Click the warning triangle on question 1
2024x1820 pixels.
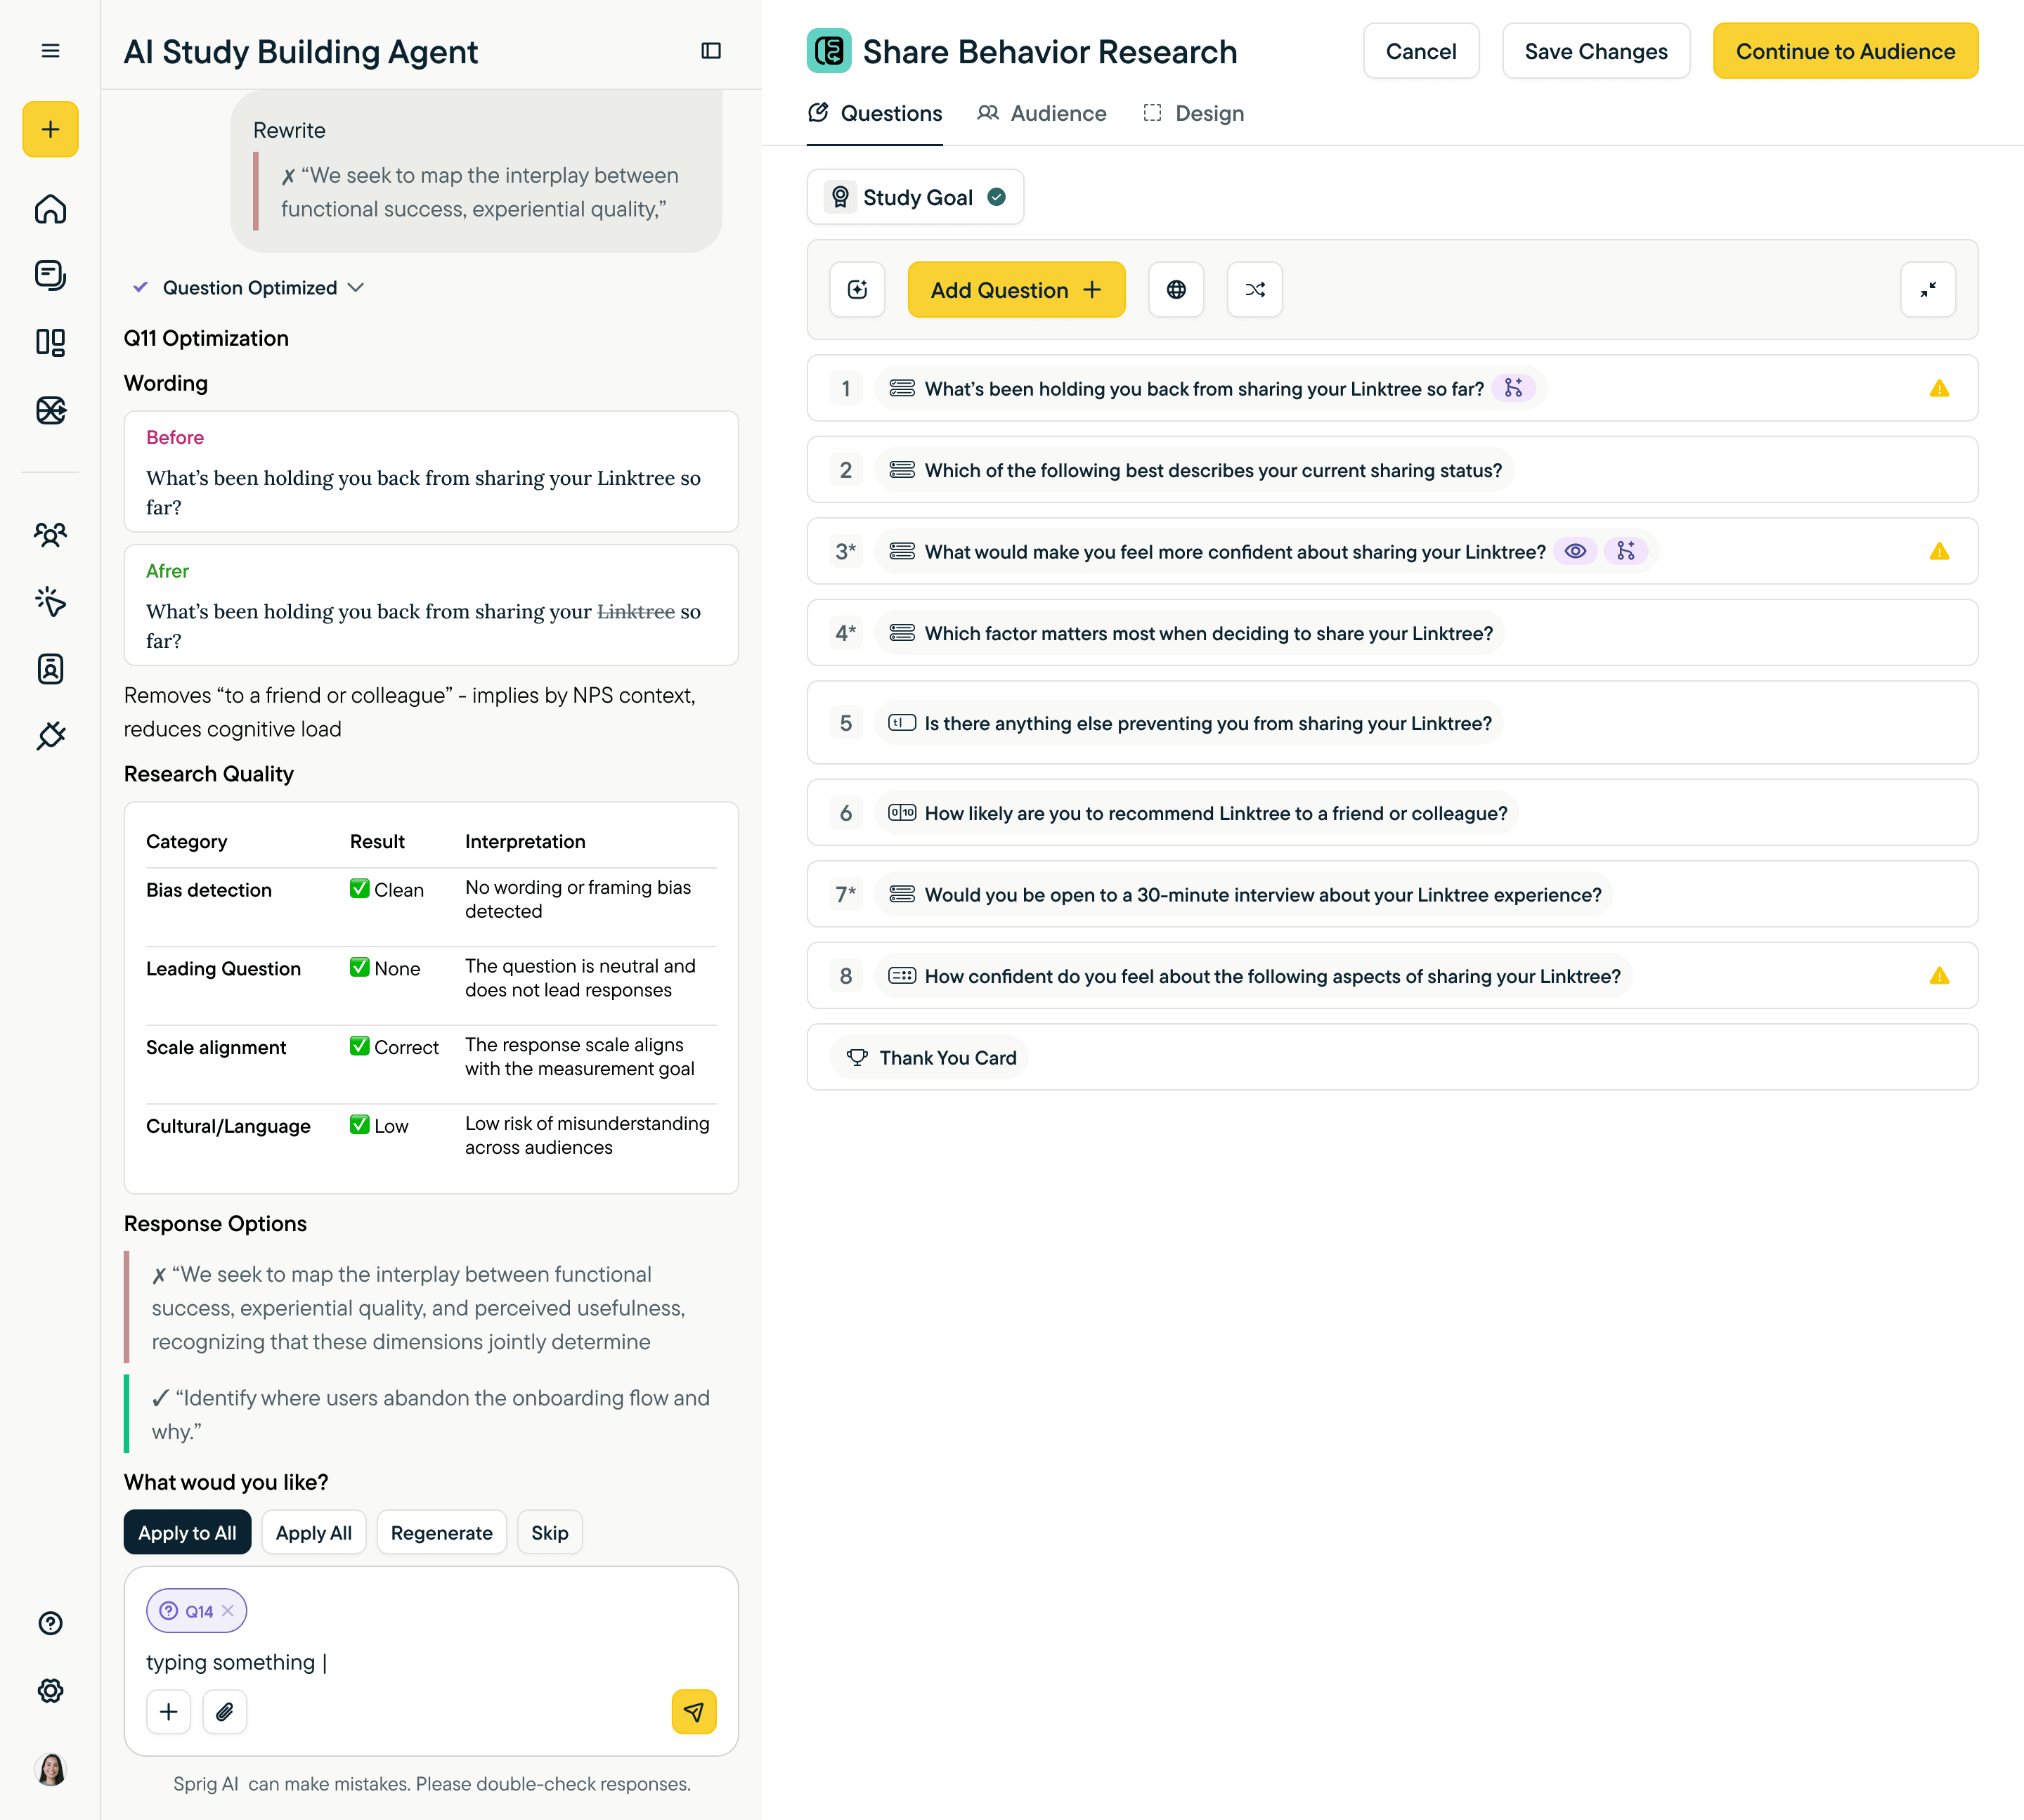click(x=1939, y=388)
